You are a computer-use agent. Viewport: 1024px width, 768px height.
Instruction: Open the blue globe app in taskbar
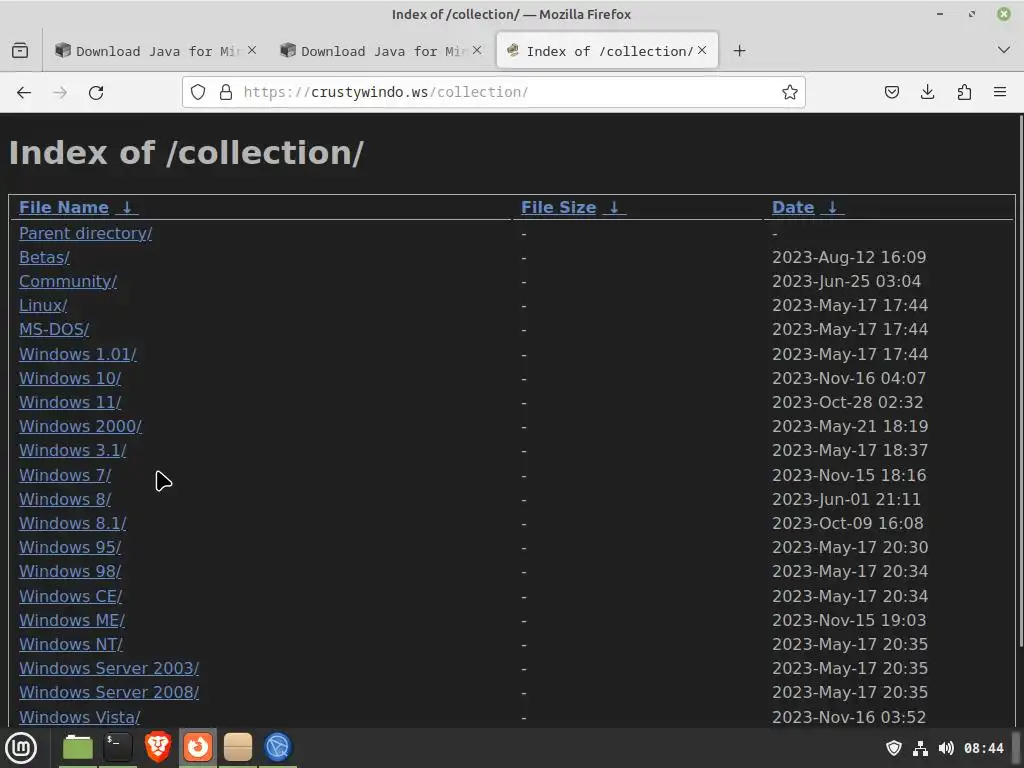(x=278, y=748)
